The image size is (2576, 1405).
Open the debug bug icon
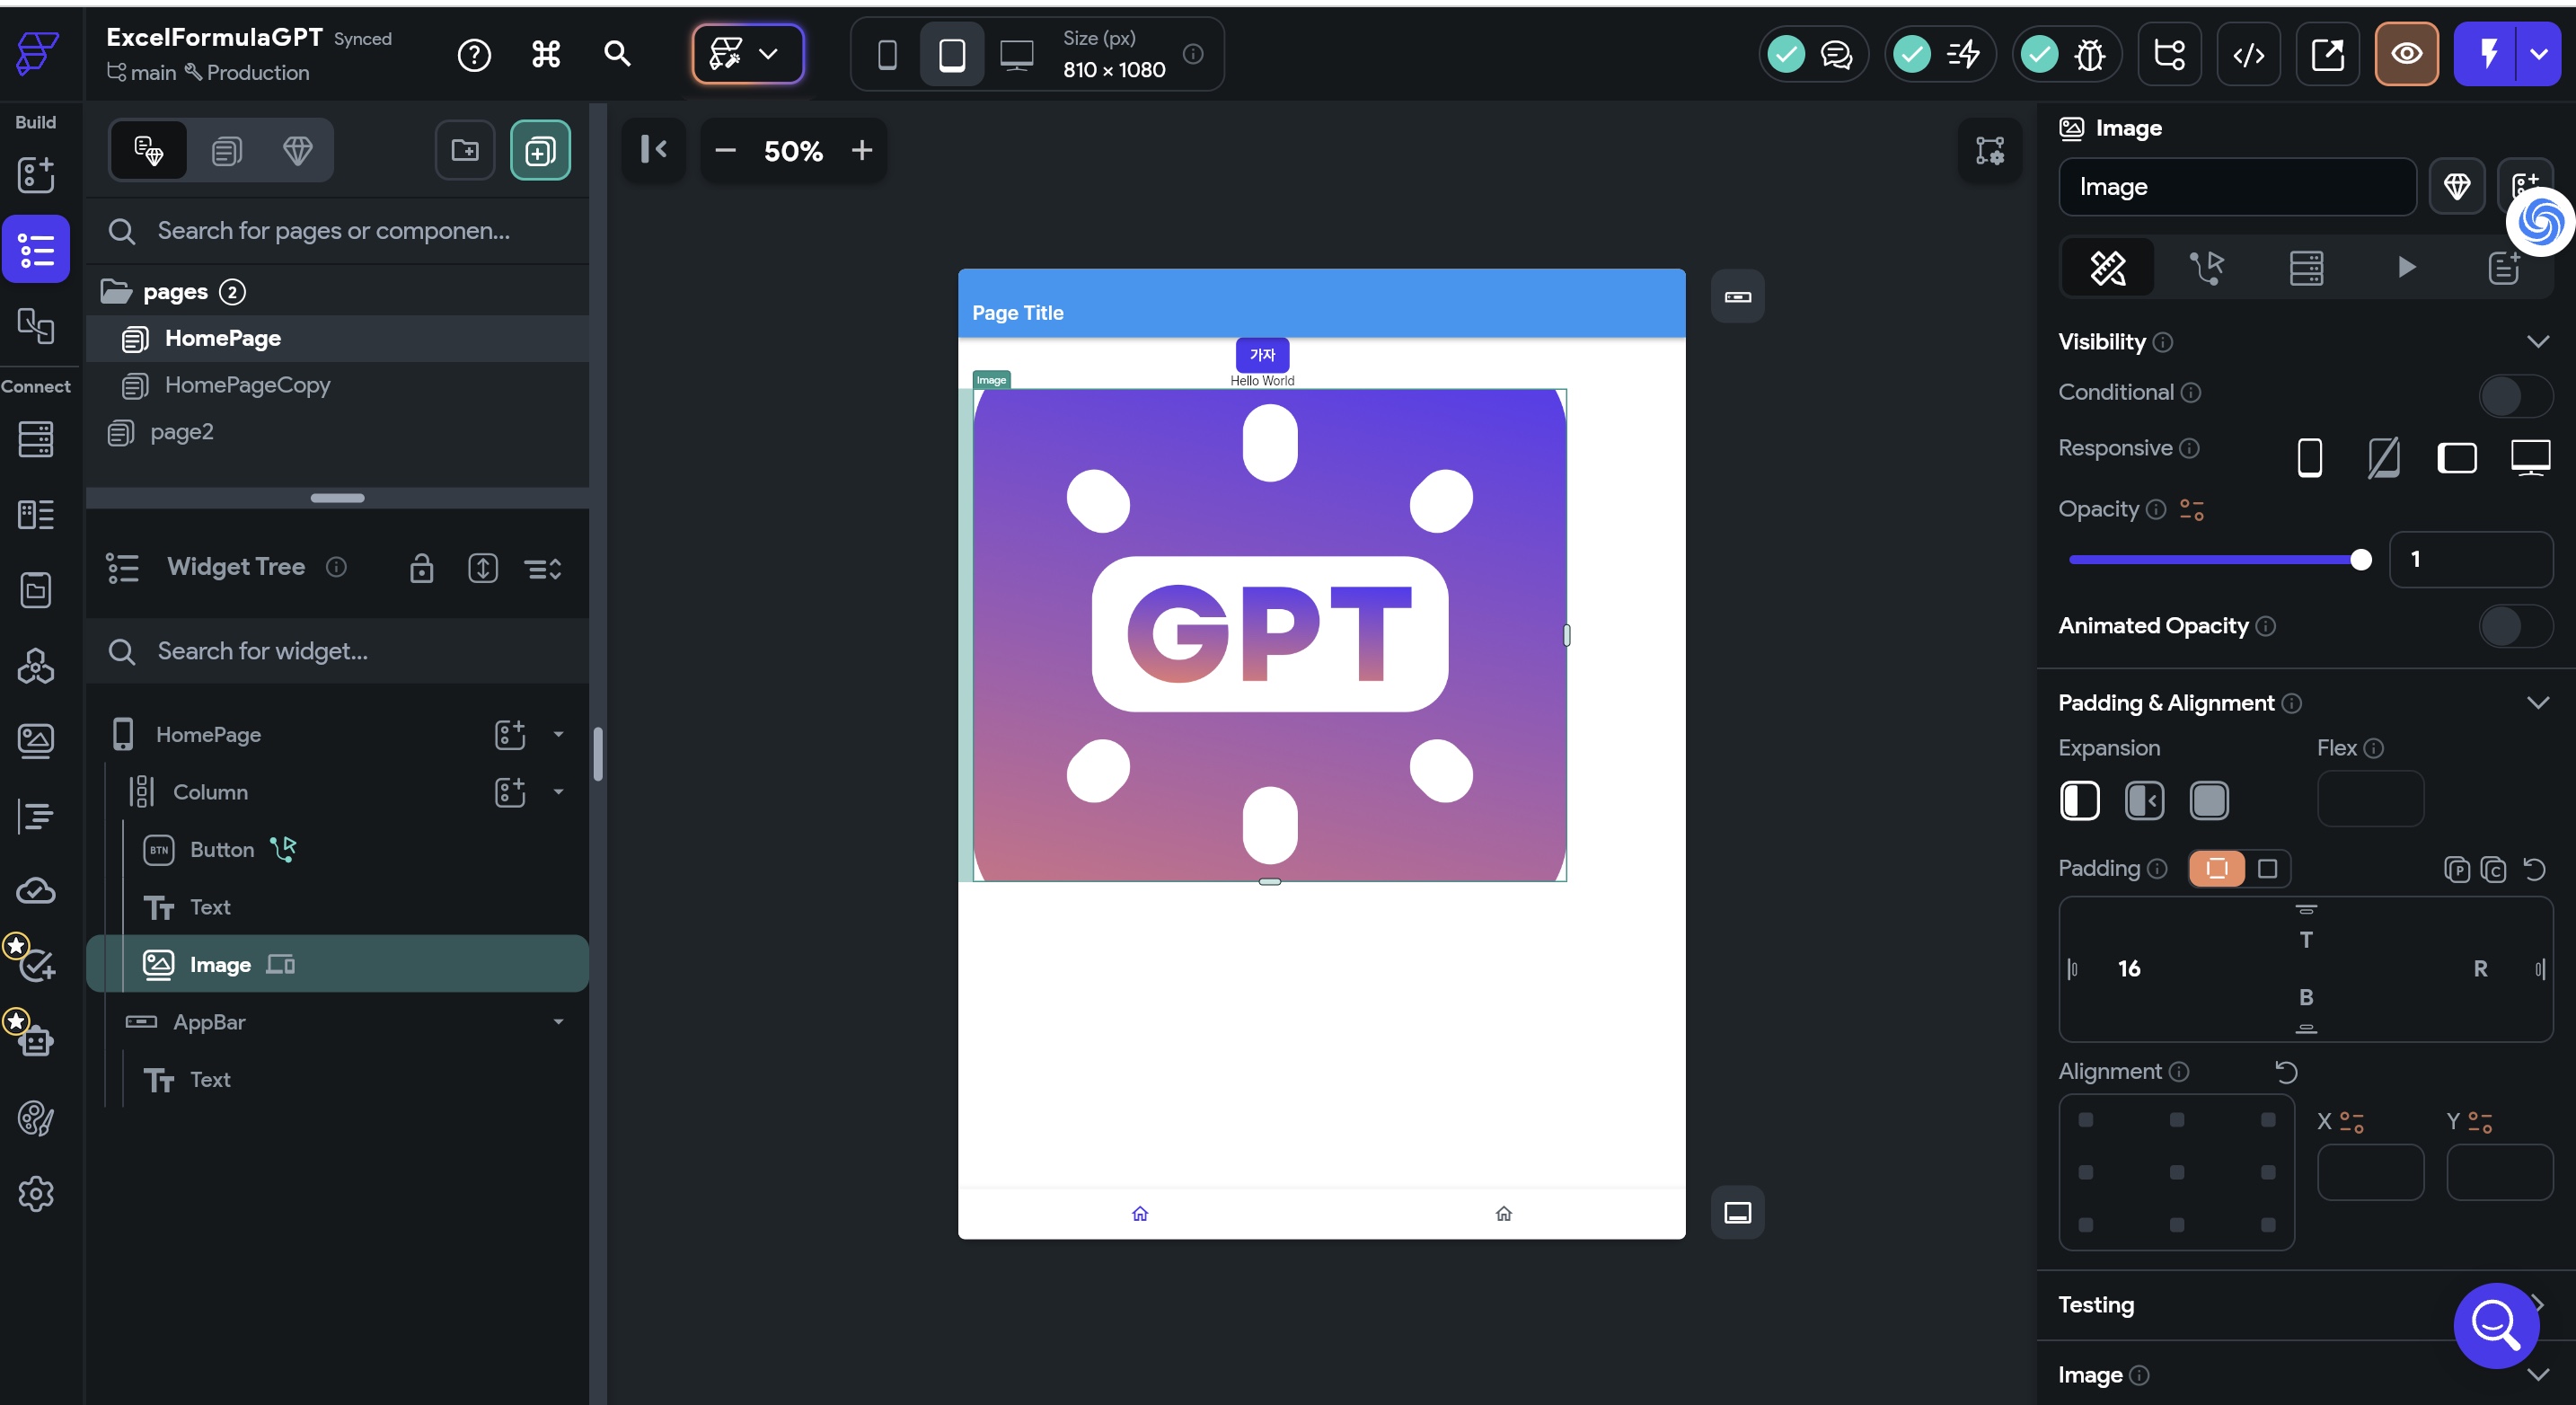click(x=2090, y=54)
